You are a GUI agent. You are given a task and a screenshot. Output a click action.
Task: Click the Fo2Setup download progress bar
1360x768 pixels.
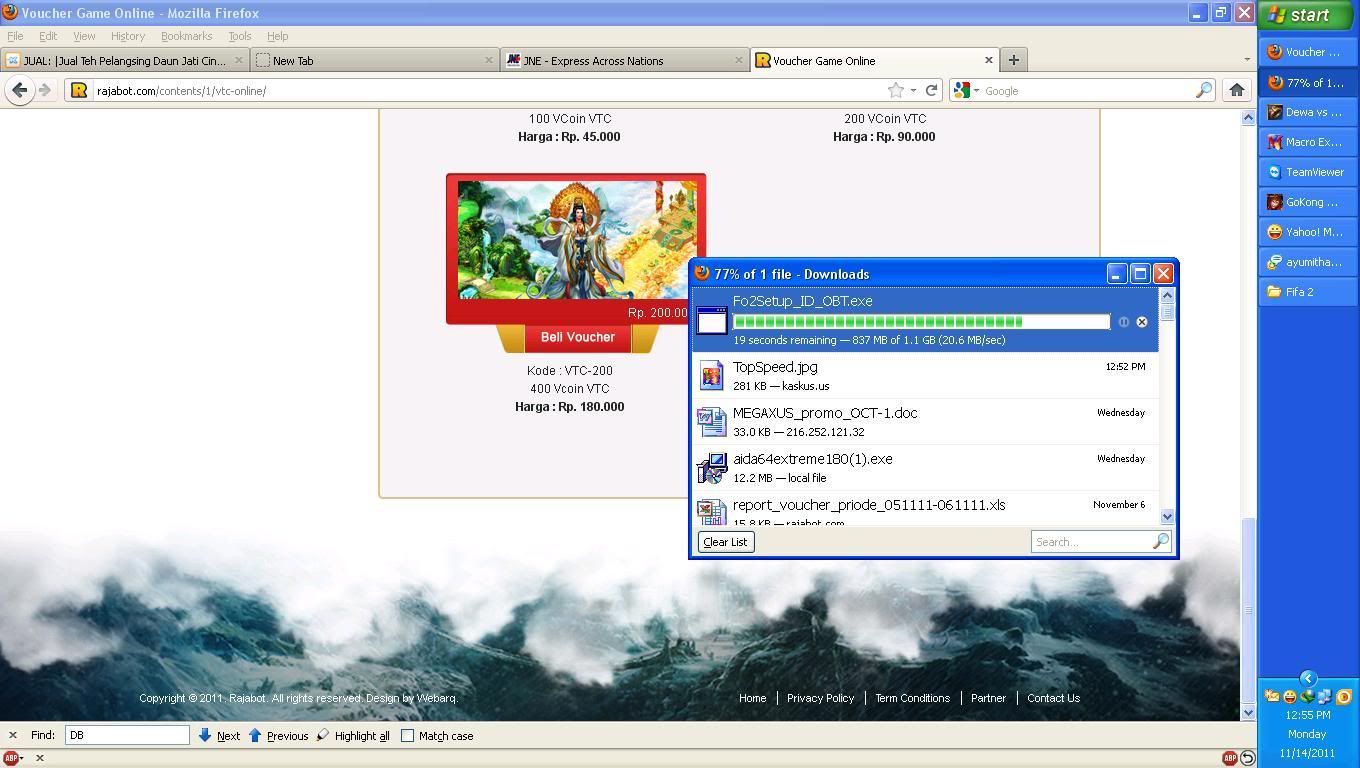tap(921, 321)
